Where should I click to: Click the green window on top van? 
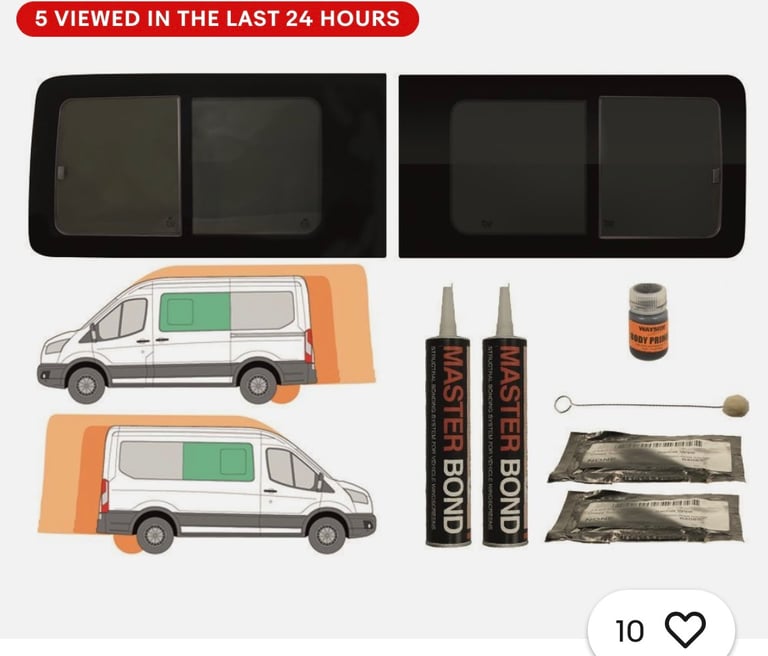[x=195, y=312]
